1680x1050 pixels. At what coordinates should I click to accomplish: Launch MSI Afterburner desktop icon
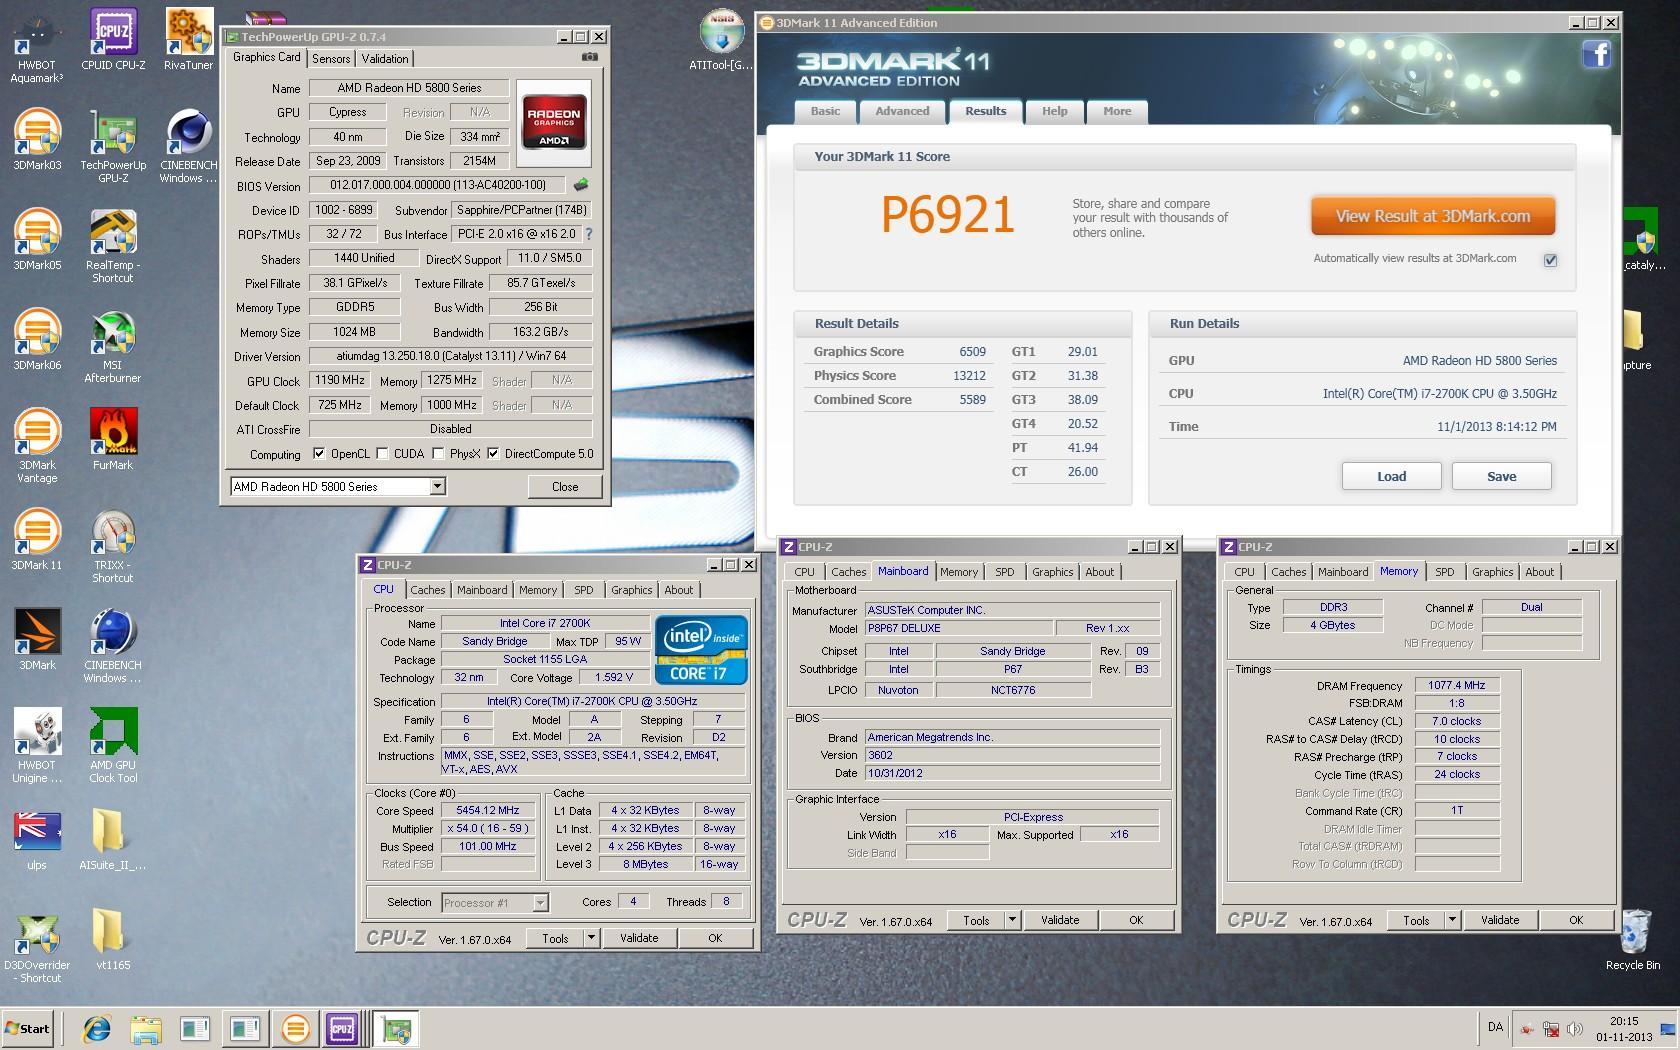(113, 345)
